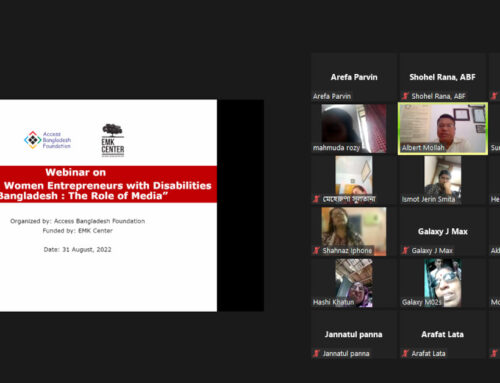Click the large 'Arafat Lata' name text
The height and width of the screenshot is (383, 500).
pyautogui.click(x=442, y=334)
